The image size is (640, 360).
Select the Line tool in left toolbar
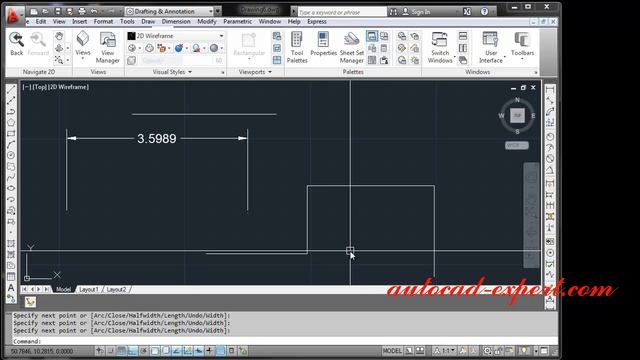[11, 89]
